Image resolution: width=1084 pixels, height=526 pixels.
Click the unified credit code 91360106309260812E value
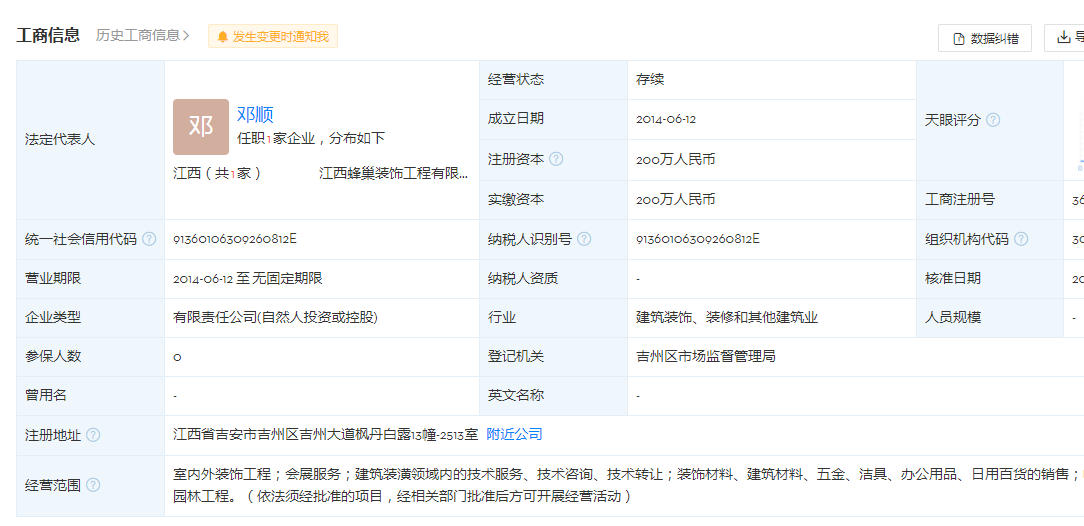click(235, 239)
